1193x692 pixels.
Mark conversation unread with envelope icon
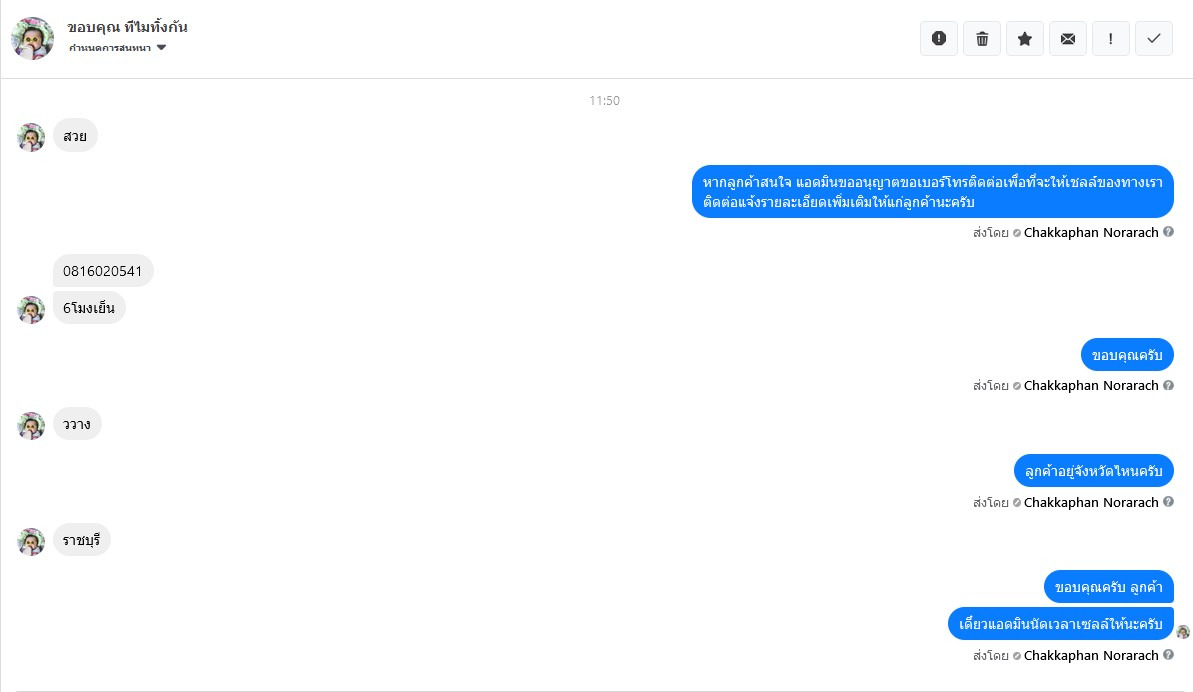pos(1068,39)
